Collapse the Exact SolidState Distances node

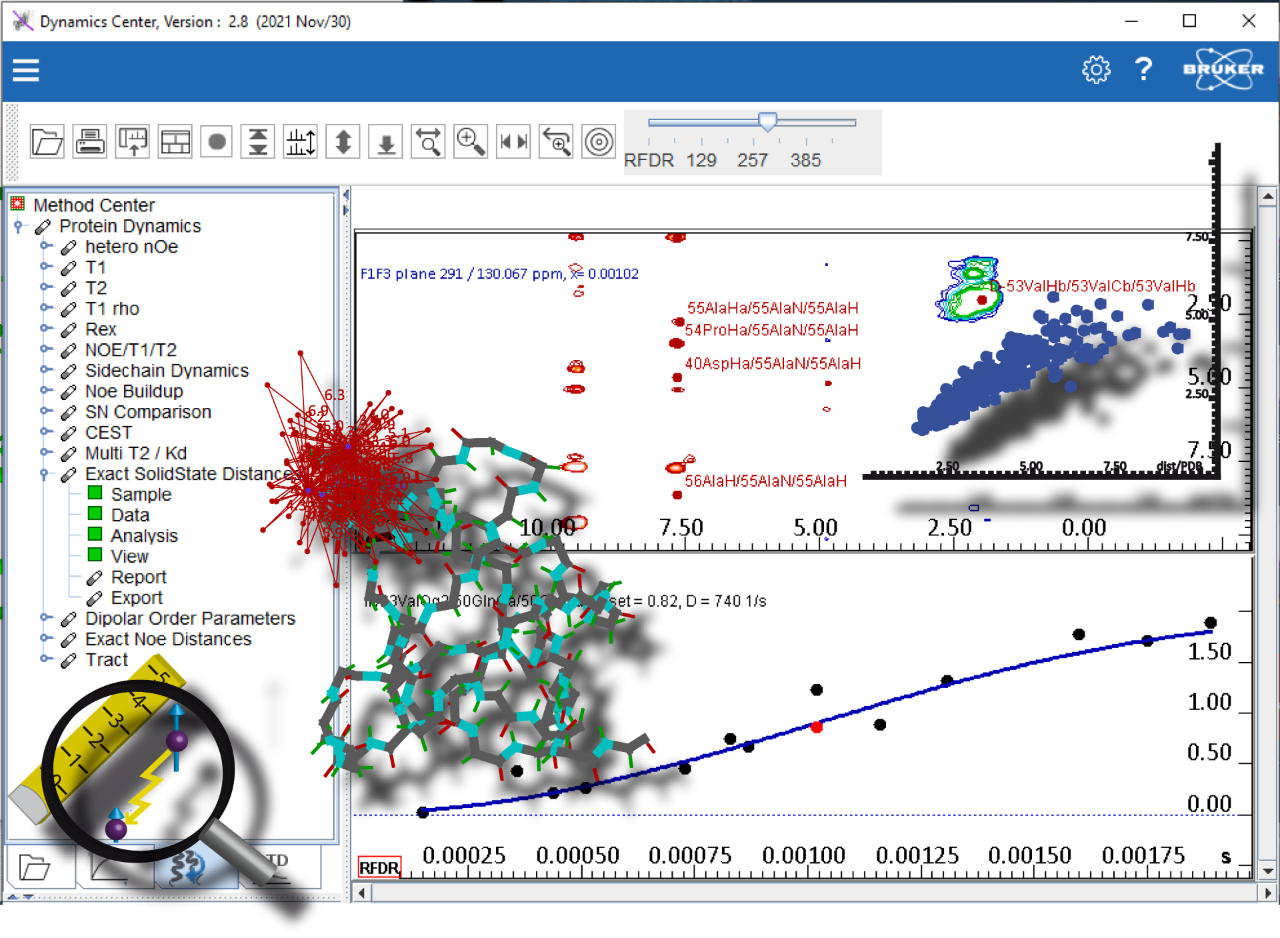pyautogui.click(x=45, y=474)
